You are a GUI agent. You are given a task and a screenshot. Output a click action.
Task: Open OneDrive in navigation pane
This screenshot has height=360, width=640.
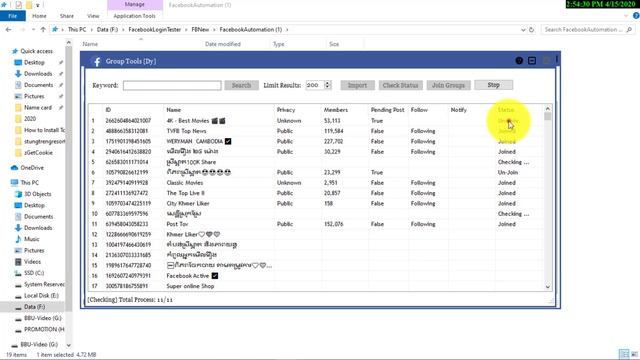pyautogui.click(x=32, y=168)
